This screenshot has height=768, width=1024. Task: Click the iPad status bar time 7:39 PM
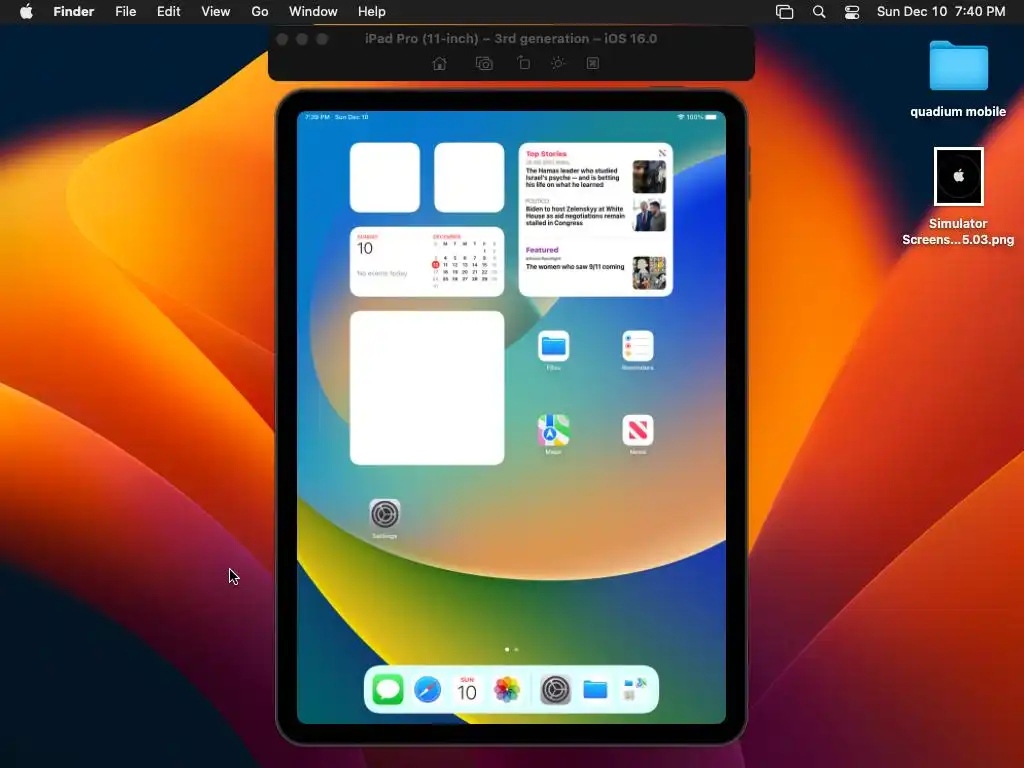pos(317,117)
